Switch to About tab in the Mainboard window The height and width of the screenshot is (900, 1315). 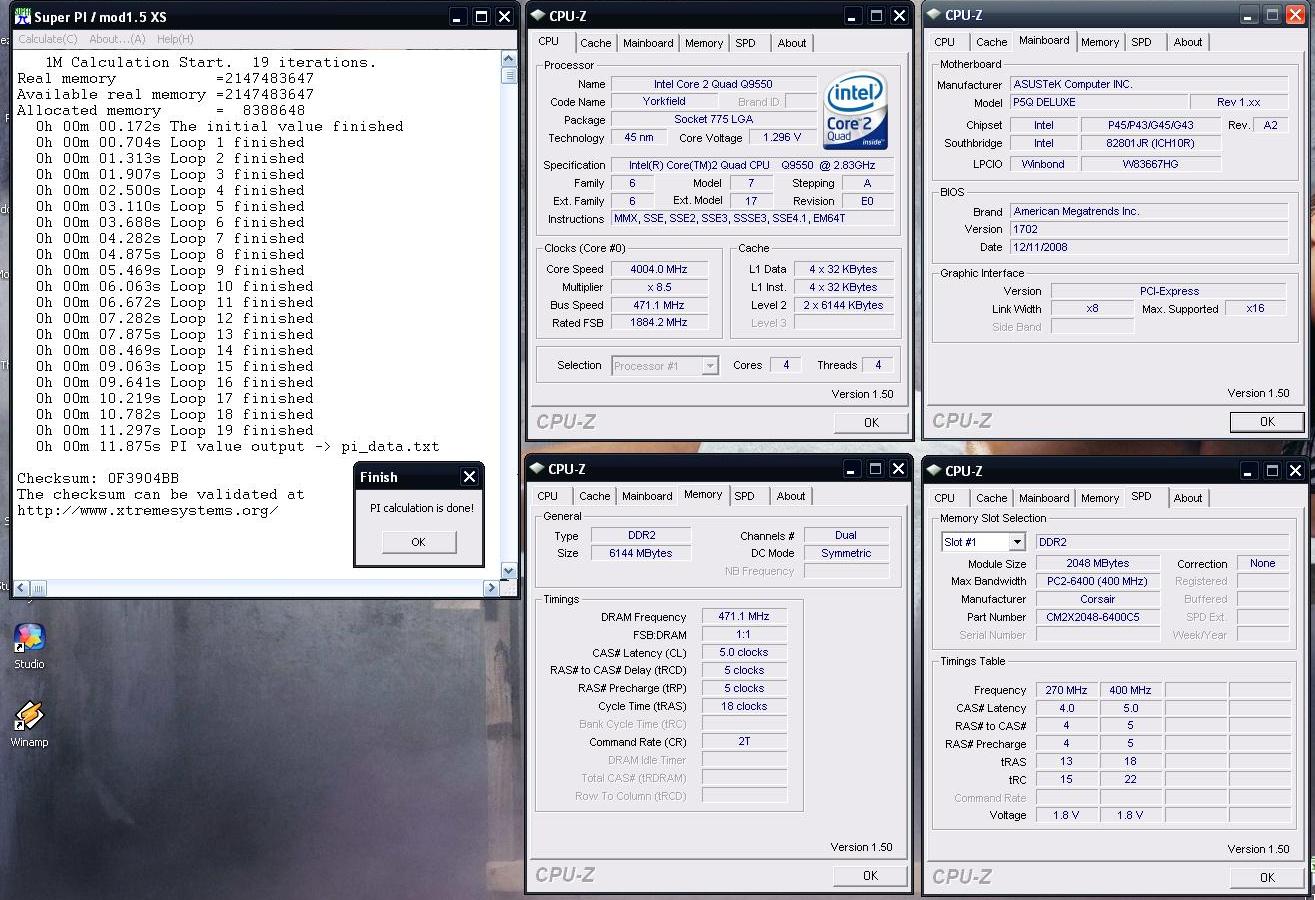coord(1188,42)
